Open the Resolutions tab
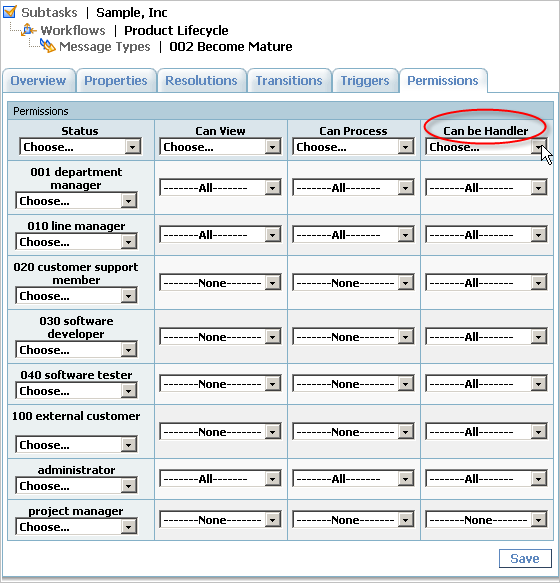 tap(201, 80)
